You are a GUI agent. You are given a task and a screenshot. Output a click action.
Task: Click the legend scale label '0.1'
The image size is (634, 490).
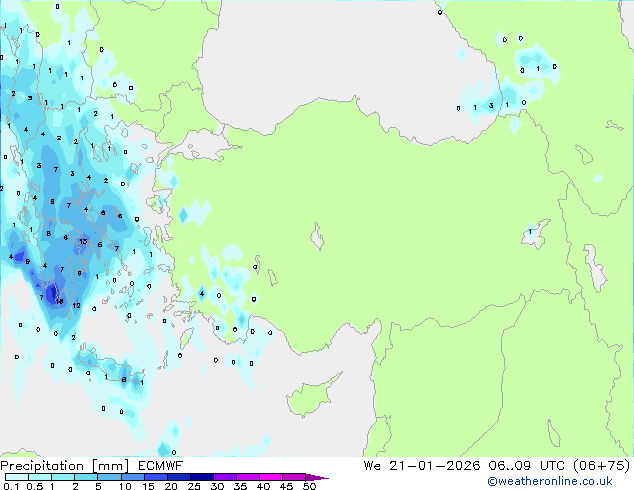(11, 486)
